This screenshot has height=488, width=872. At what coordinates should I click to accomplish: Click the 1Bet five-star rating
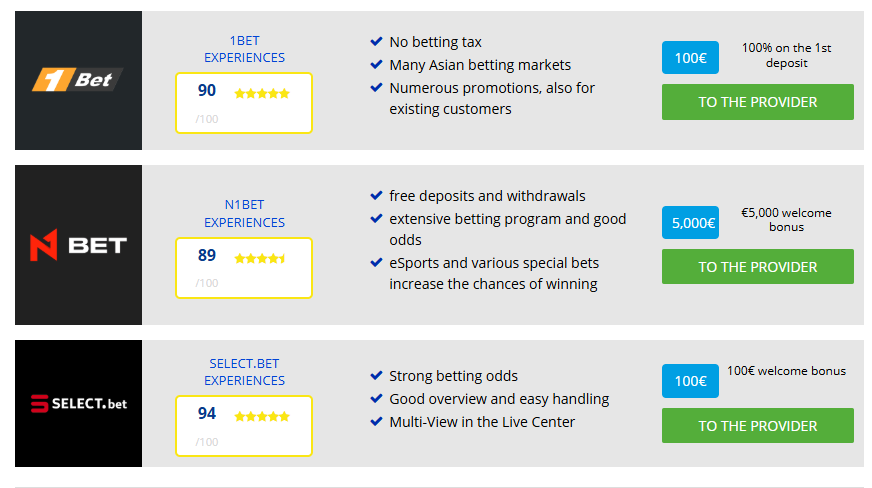point(262,93)
